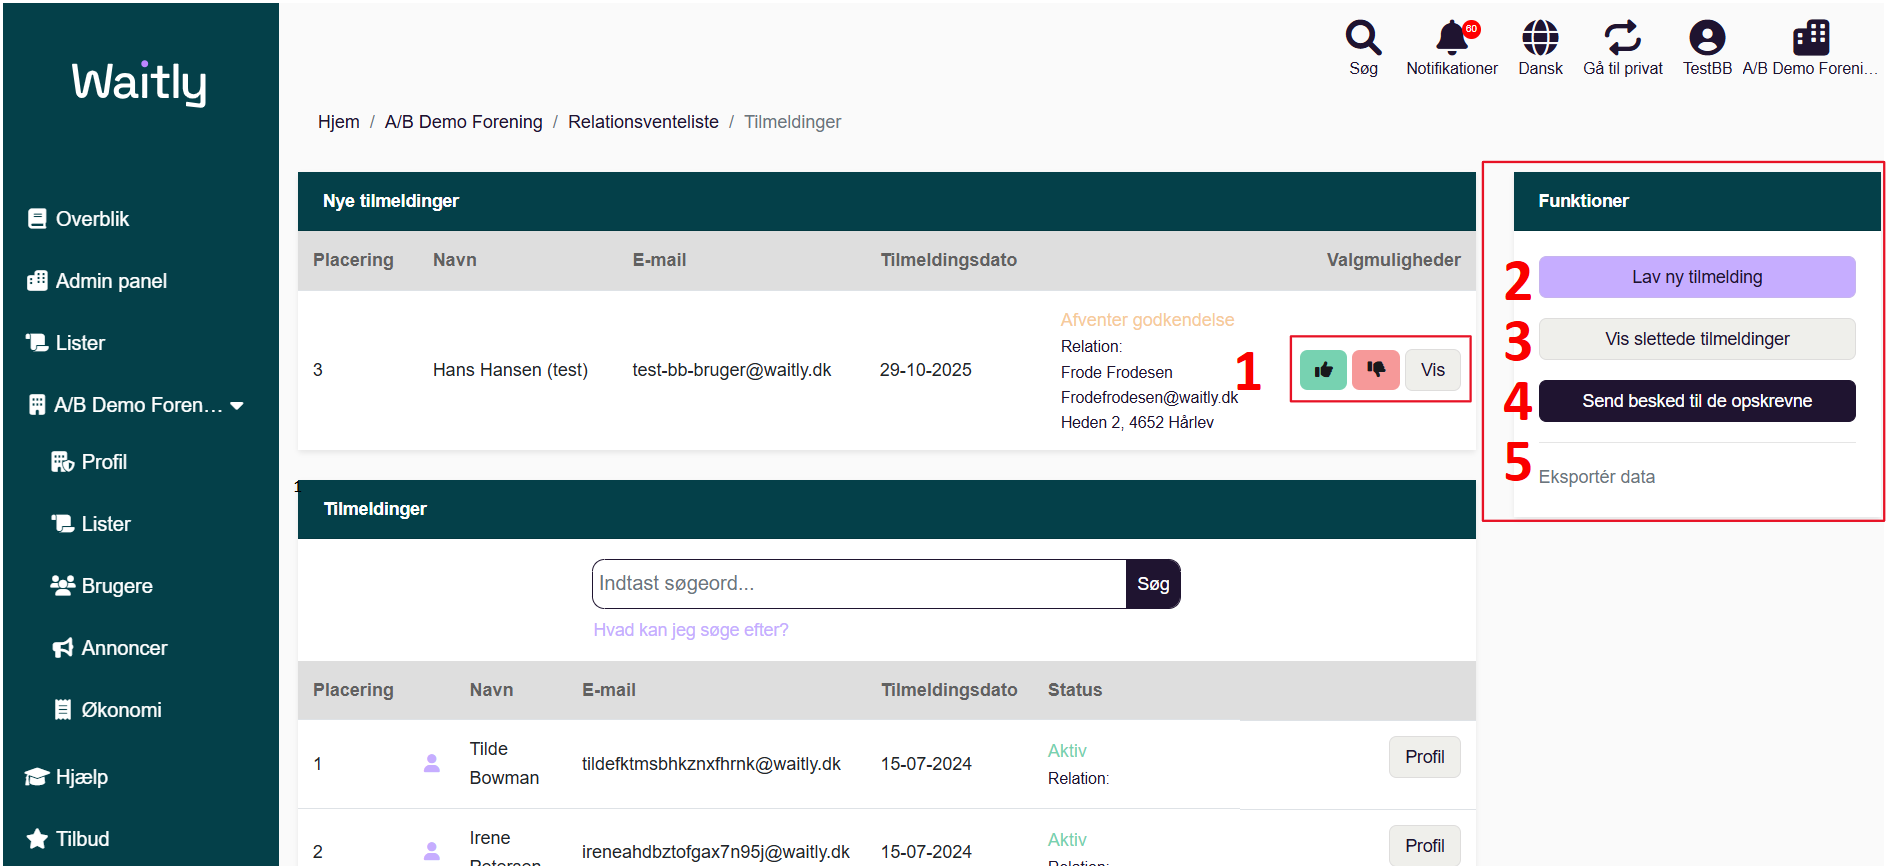
Task: Reject Hans Hansen with thumbs-down button
Action: [x=1376, y=370]
